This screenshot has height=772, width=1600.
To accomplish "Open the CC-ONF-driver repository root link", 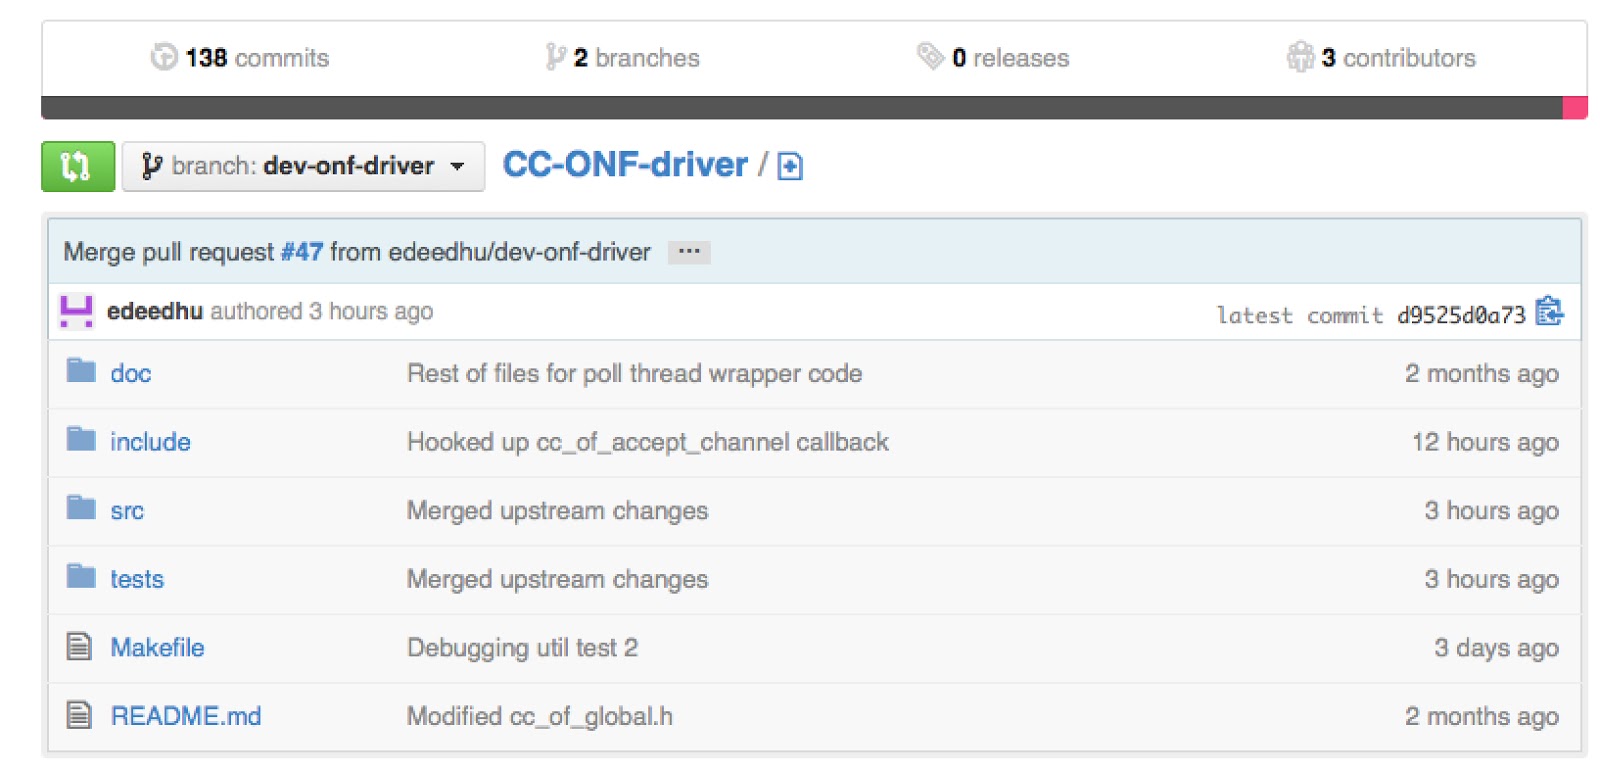I will point(625,164).
